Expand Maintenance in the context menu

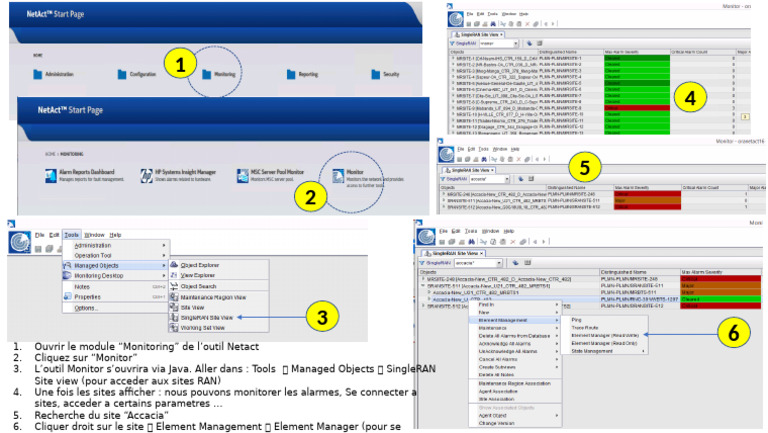[515, 328]
